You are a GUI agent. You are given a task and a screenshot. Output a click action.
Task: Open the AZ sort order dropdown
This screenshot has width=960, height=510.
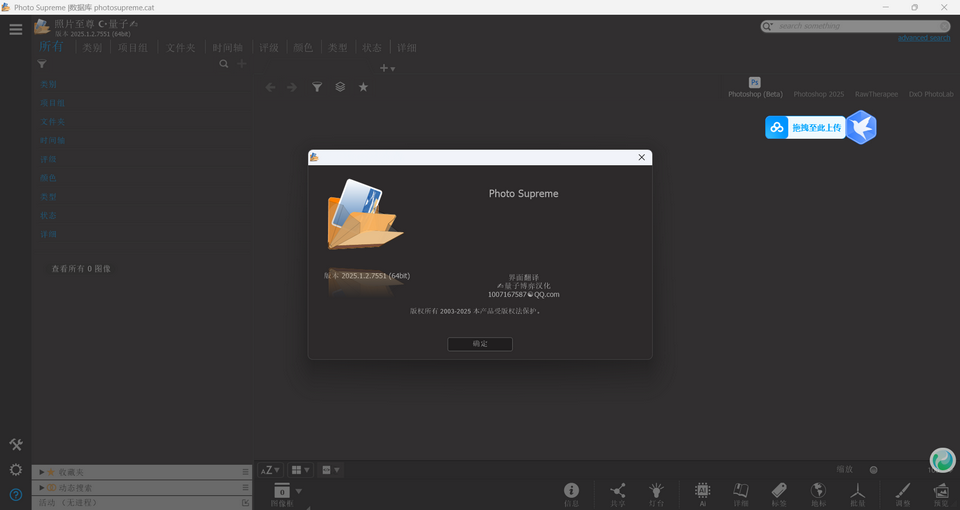click(270, 470)
